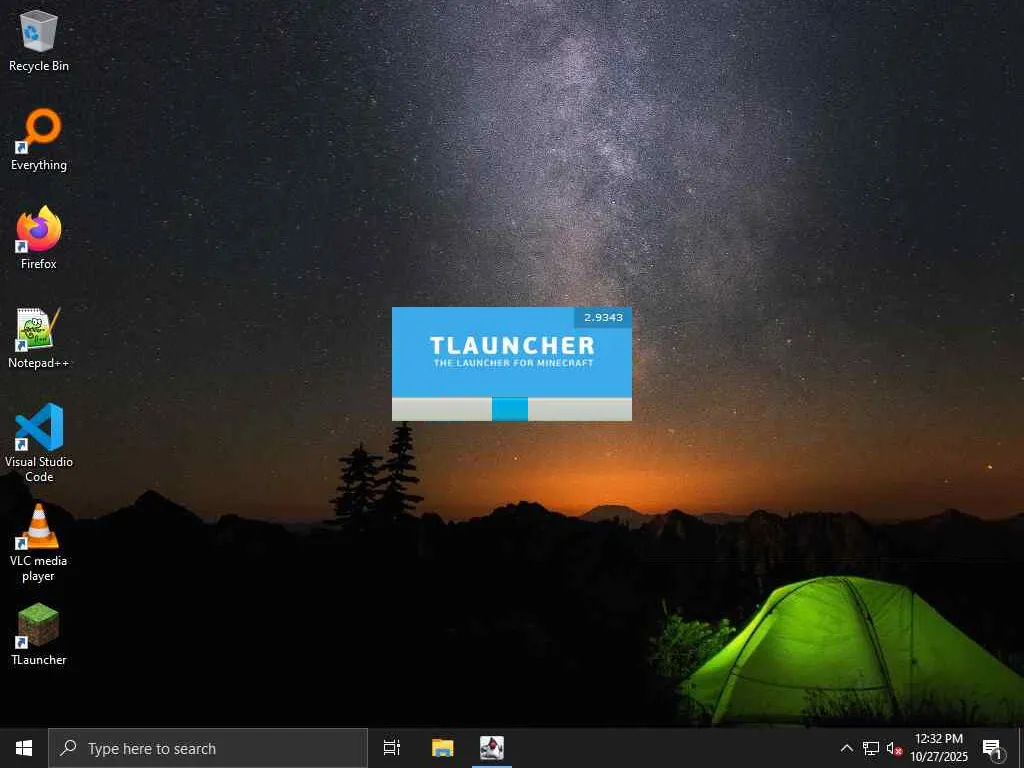This screenshot has height=768, width=1024.
Task: Click the muted volume tray icon
Action: pos(894,748)
